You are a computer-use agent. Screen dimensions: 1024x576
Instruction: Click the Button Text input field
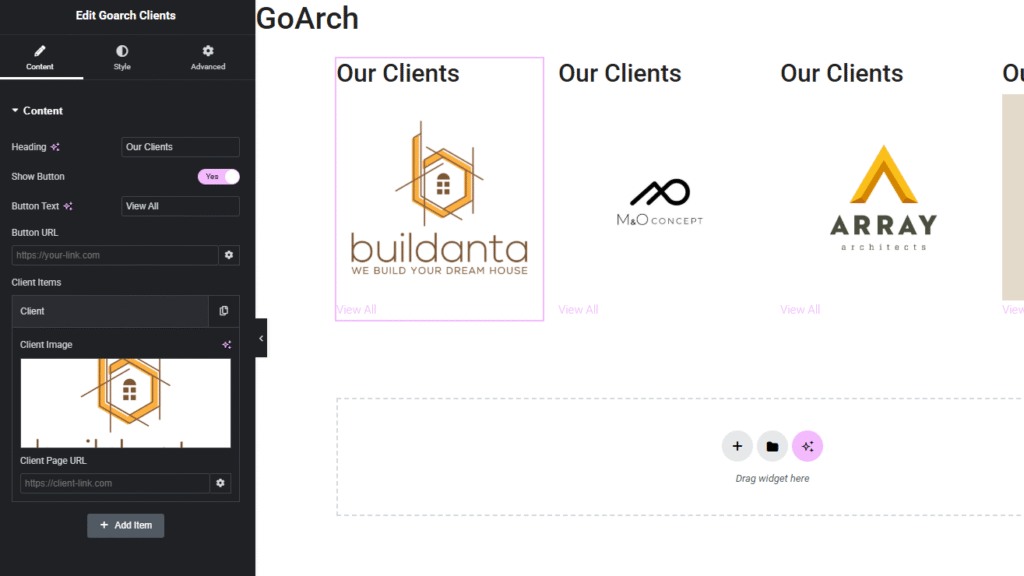click(180, 206)
